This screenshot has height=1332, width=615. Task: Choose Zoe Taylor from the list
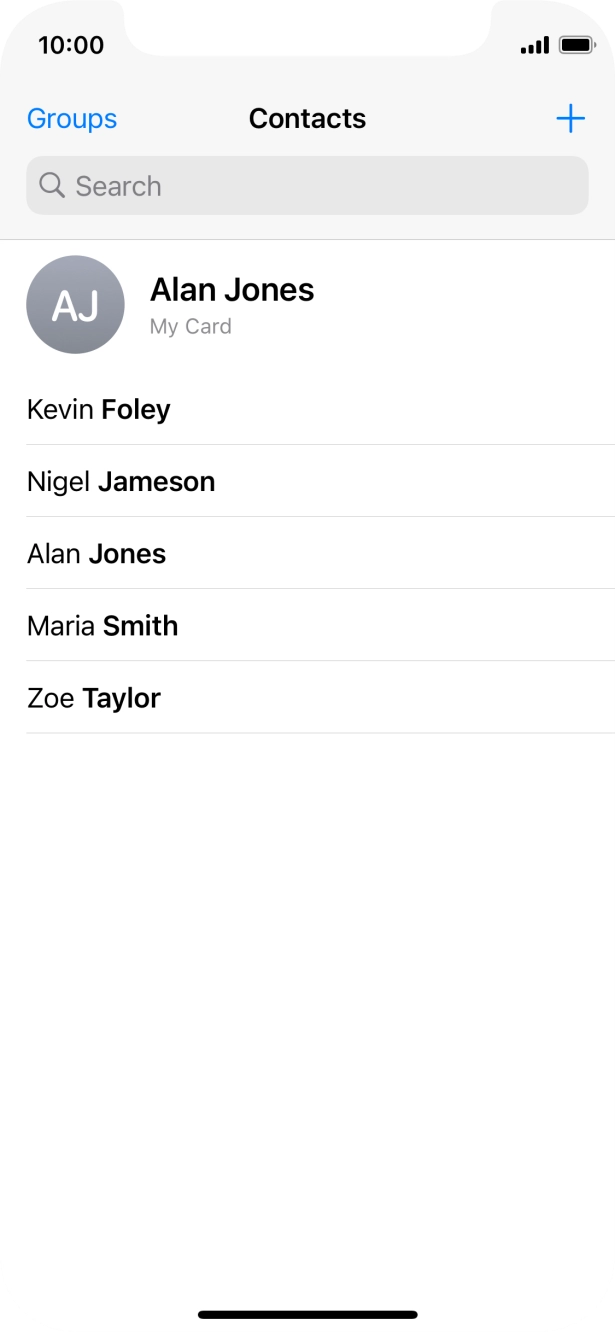(94, 697)
